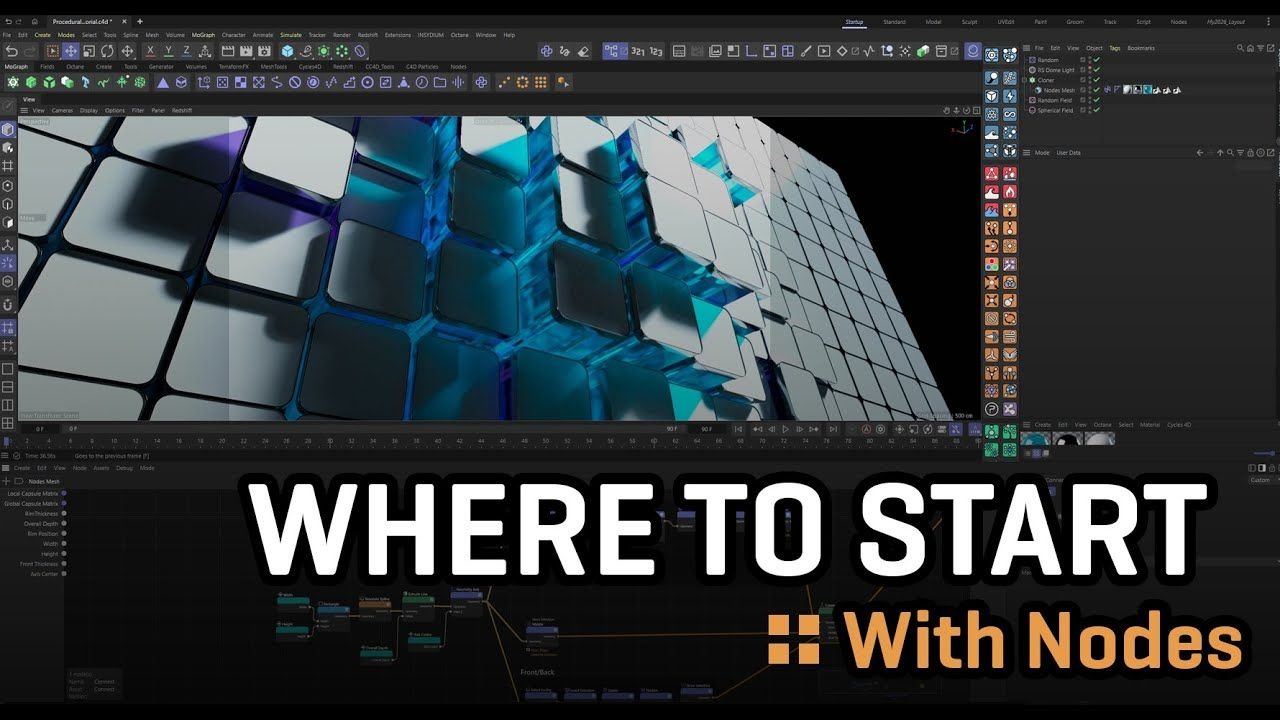Switch to the Sculpt layout tab
This screenshot has width=1280, height=720.
coord(970,21)
